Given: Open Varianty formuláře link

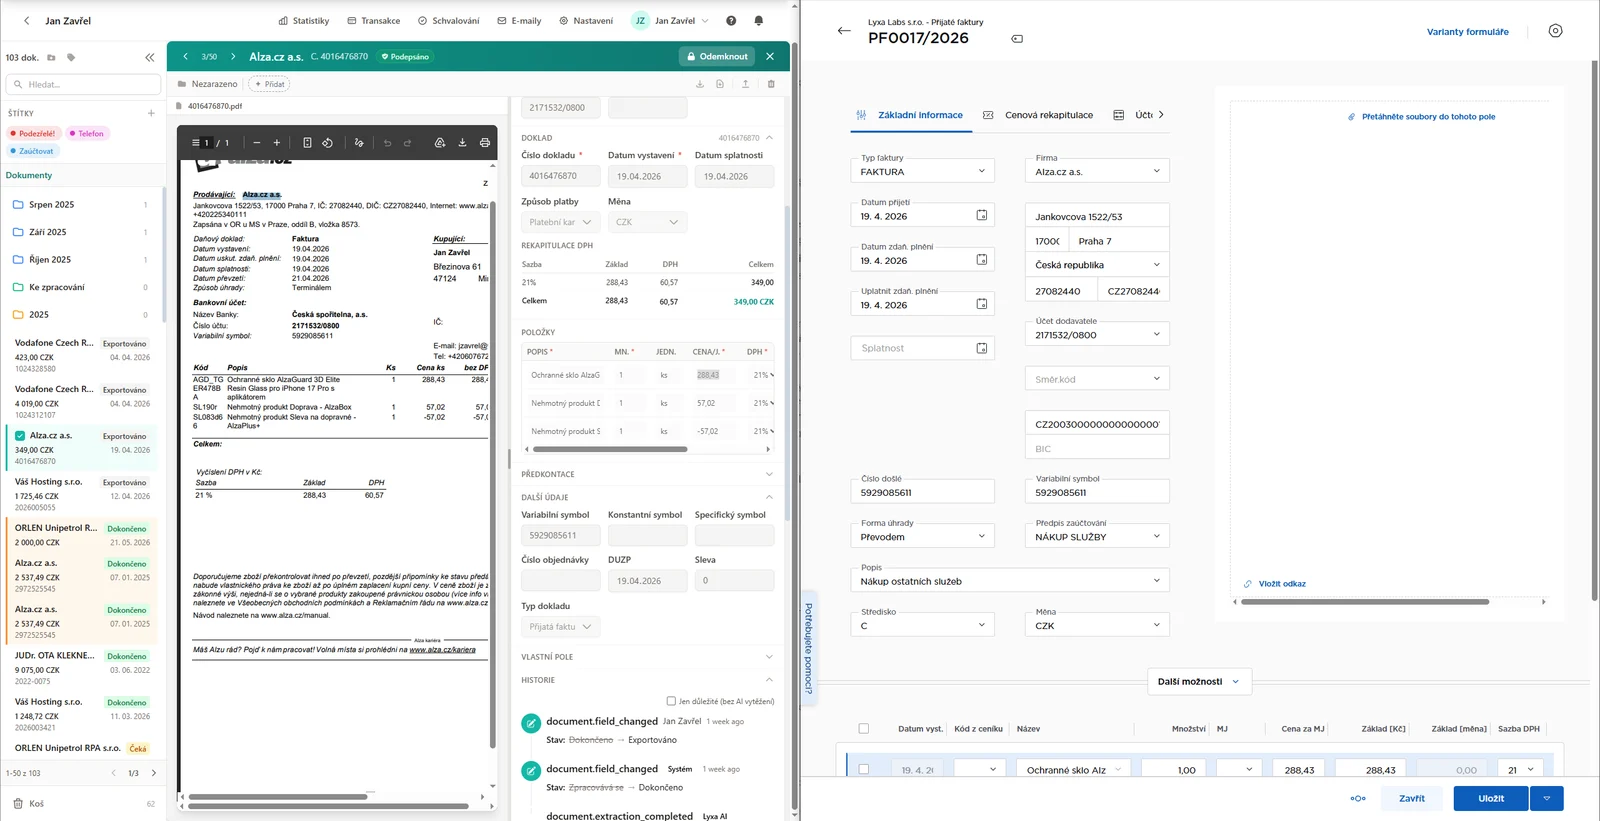Looking at the screenshot, I should point(1468,32).
